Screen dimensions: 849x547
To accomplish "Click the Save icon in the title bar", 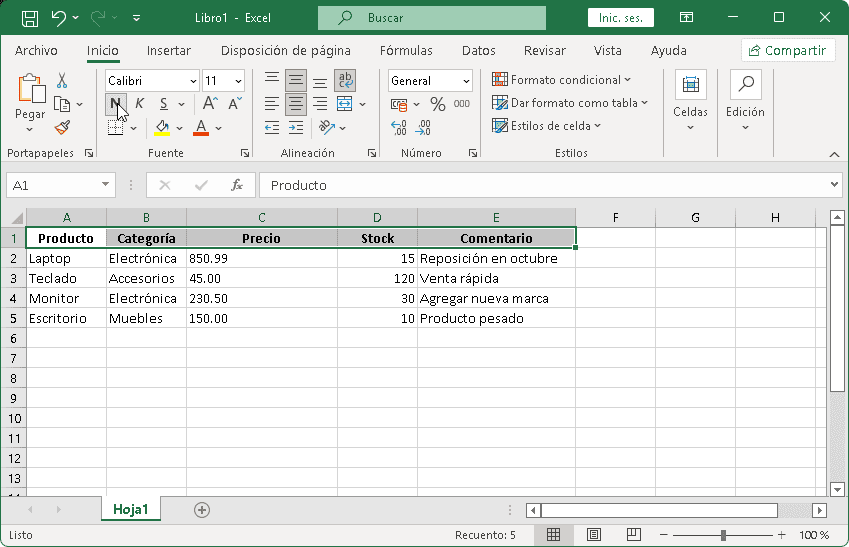I will point(30,18).
